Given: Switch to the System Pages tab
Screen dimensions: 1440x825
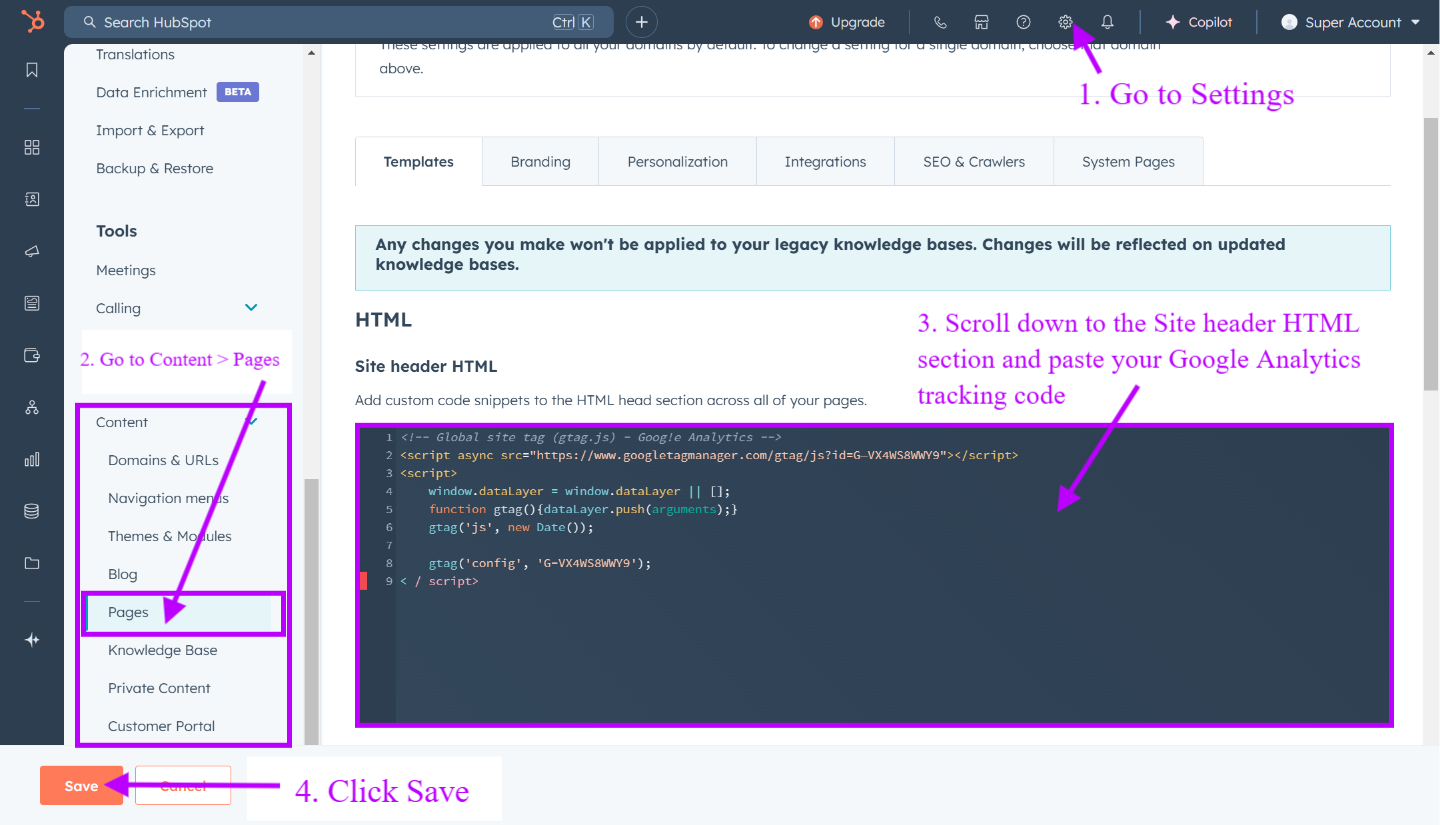Looking at the screenshot, I should 1128,162.
